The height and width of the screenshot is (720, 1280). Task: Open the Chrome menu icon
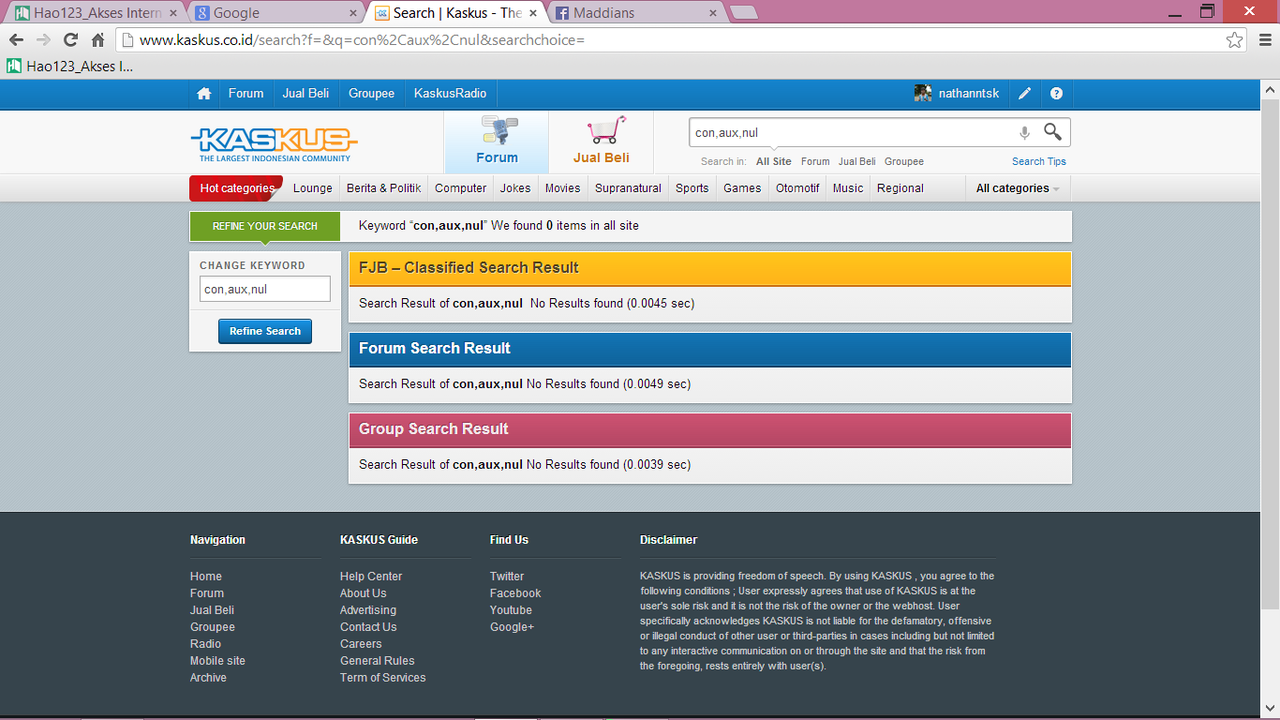pos(1263,40)
